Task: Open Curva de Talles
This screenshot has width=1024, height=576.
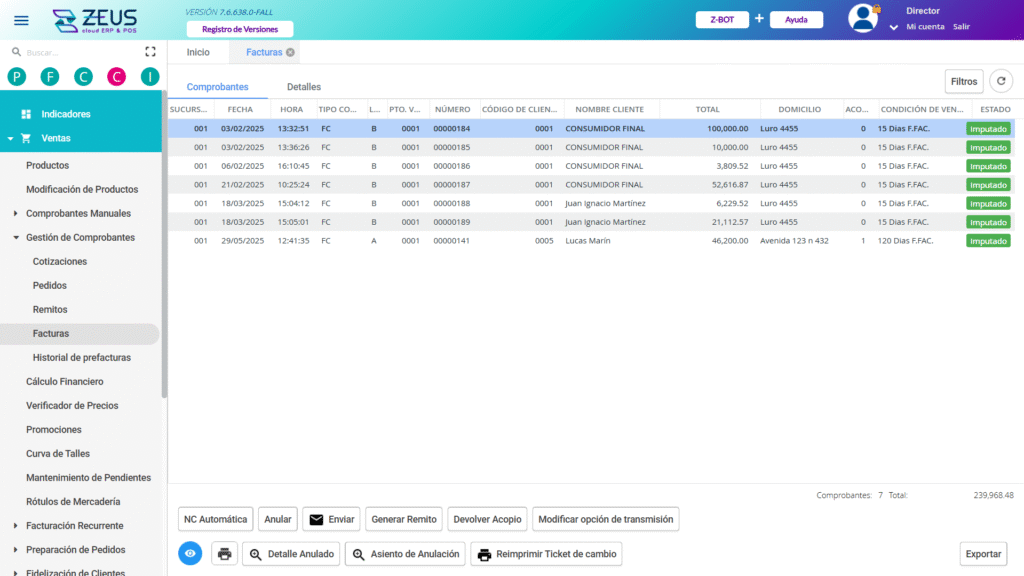Action: (58, 454)
